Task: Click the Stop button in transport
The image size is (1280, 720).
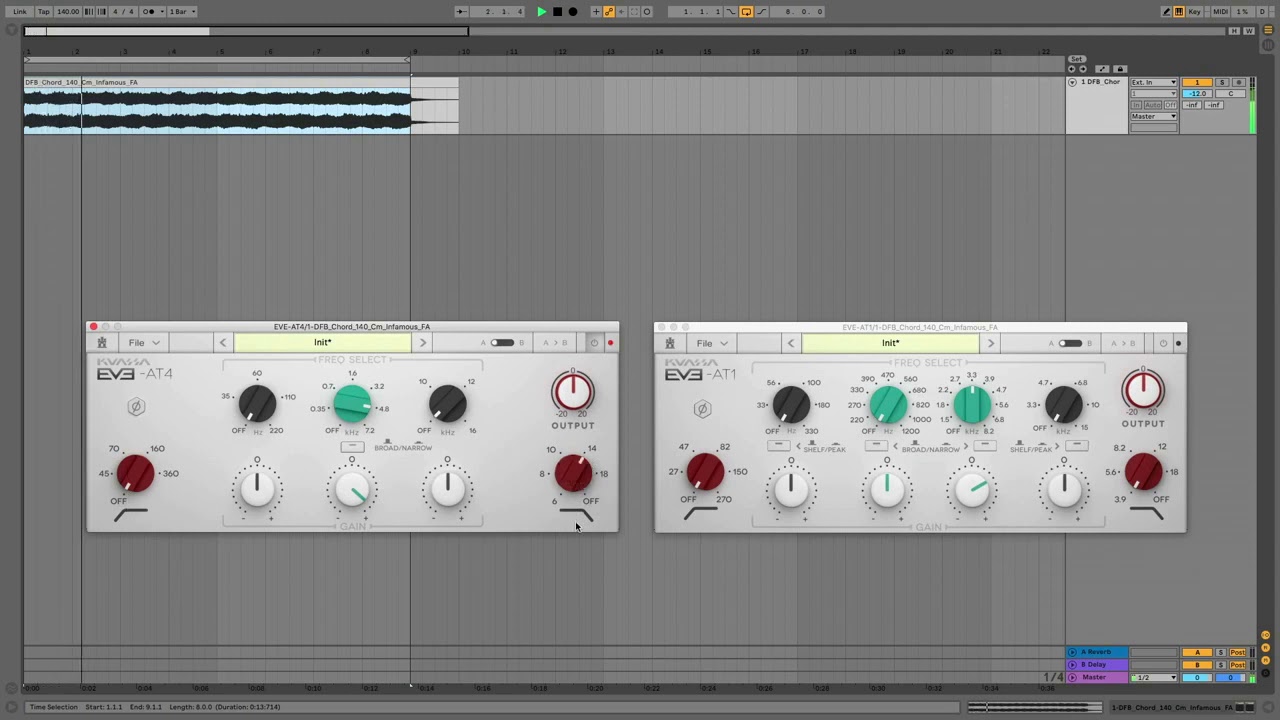Action: pos(557,12)
